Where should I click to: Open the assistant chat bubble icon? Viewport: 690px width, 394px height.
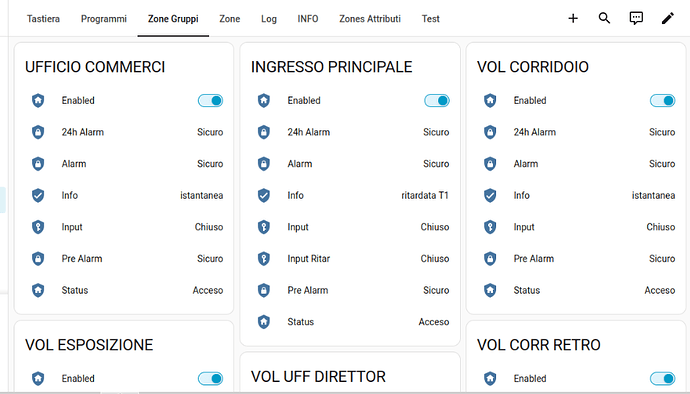pos(636,18)
